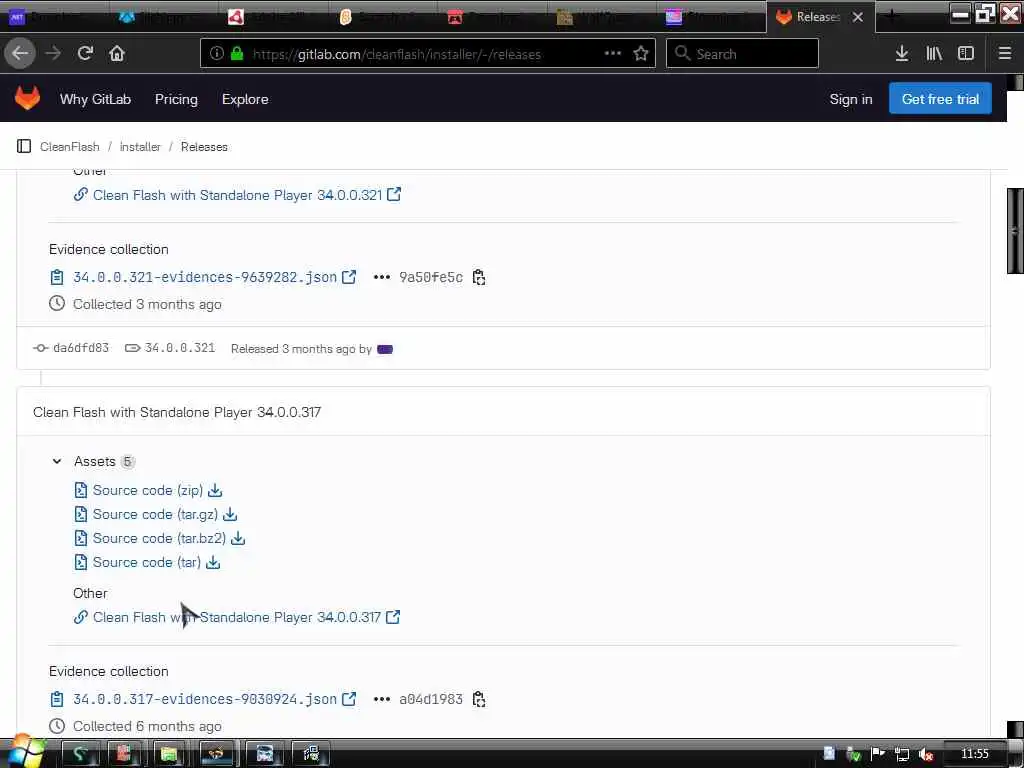This screenshot has height=768, width=1024.
Task: Go to installer breadcrumb
Action: 140,147
